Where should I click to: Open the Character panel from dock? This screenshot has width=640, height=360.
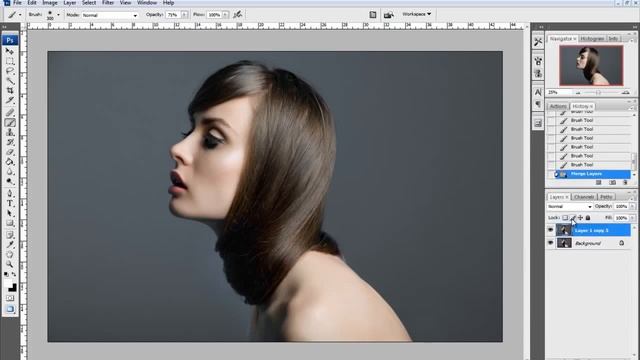(x=538, y=92)
